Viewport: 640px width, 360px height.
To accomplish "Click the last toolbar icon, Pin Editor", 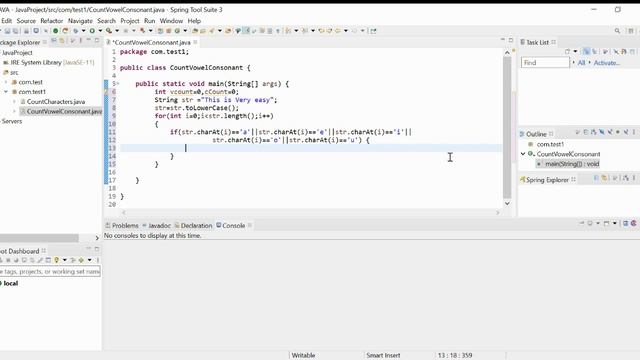I will pyautogui.click(x=373, y=31).
